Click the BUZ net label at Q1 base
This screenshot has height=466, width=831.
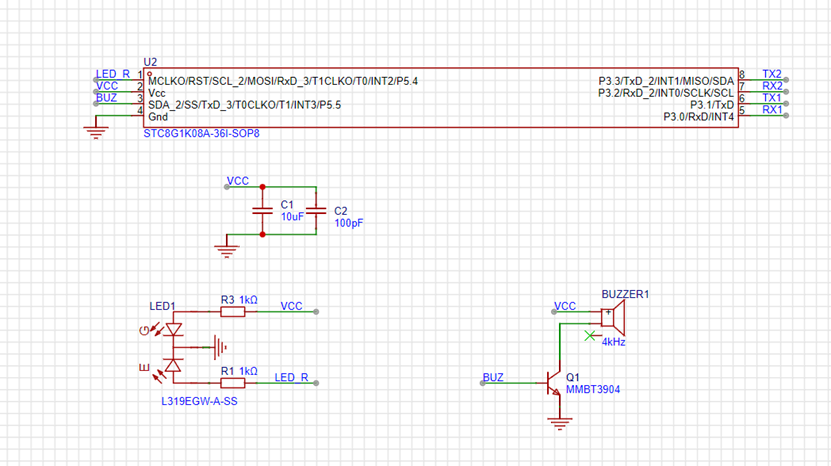pyautogui.click(x=493, y=377)
